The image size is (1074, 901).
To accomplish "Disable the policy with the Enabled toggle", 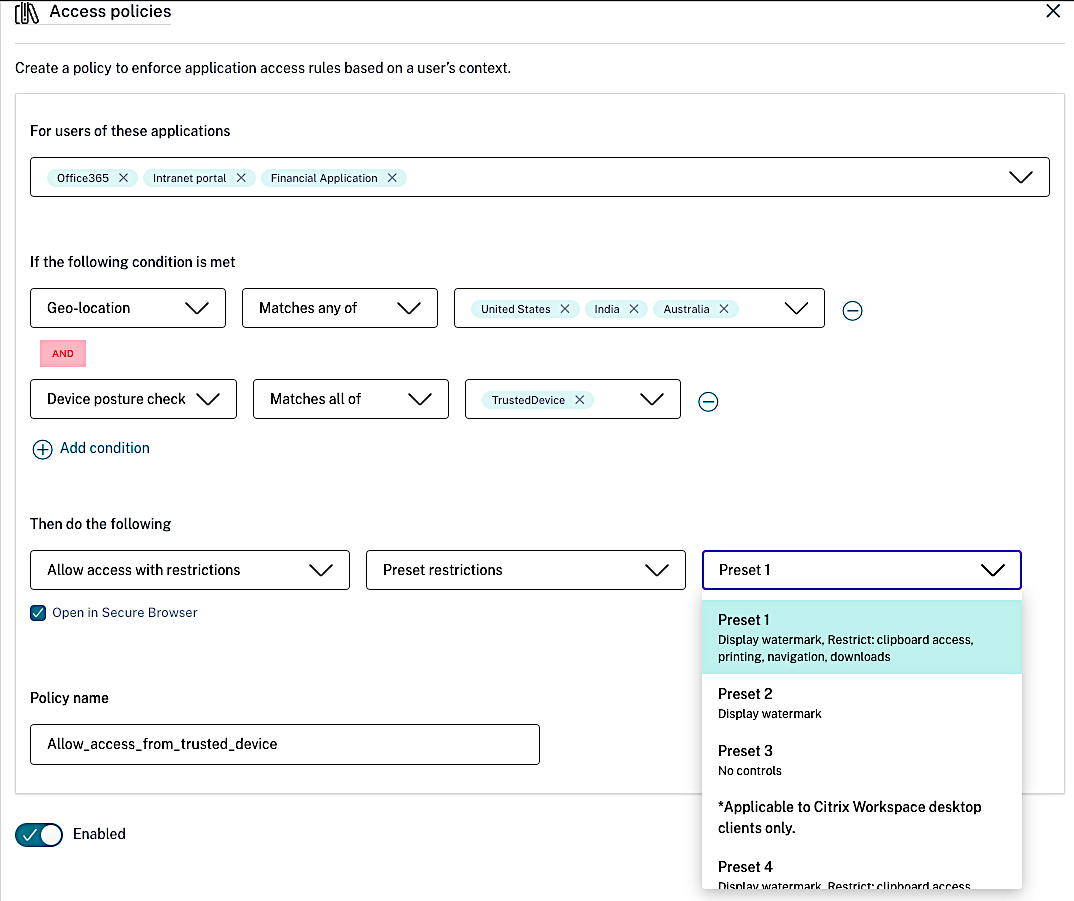I will point(39,834).
